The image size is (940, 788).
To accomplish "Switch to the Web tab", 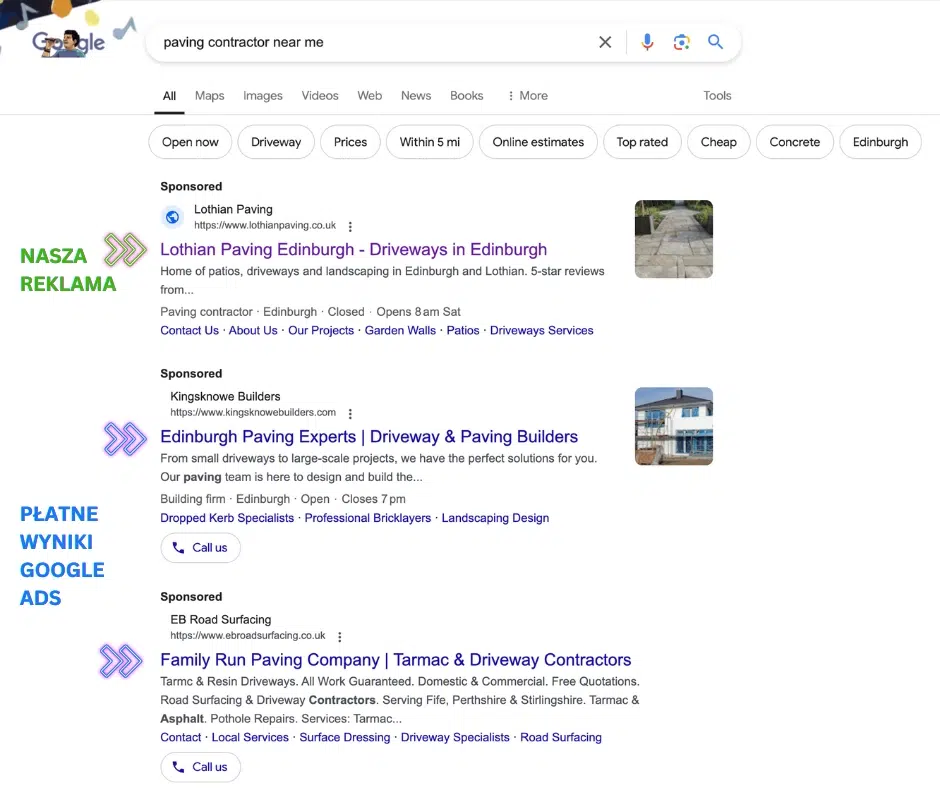I will pos(369,96).
